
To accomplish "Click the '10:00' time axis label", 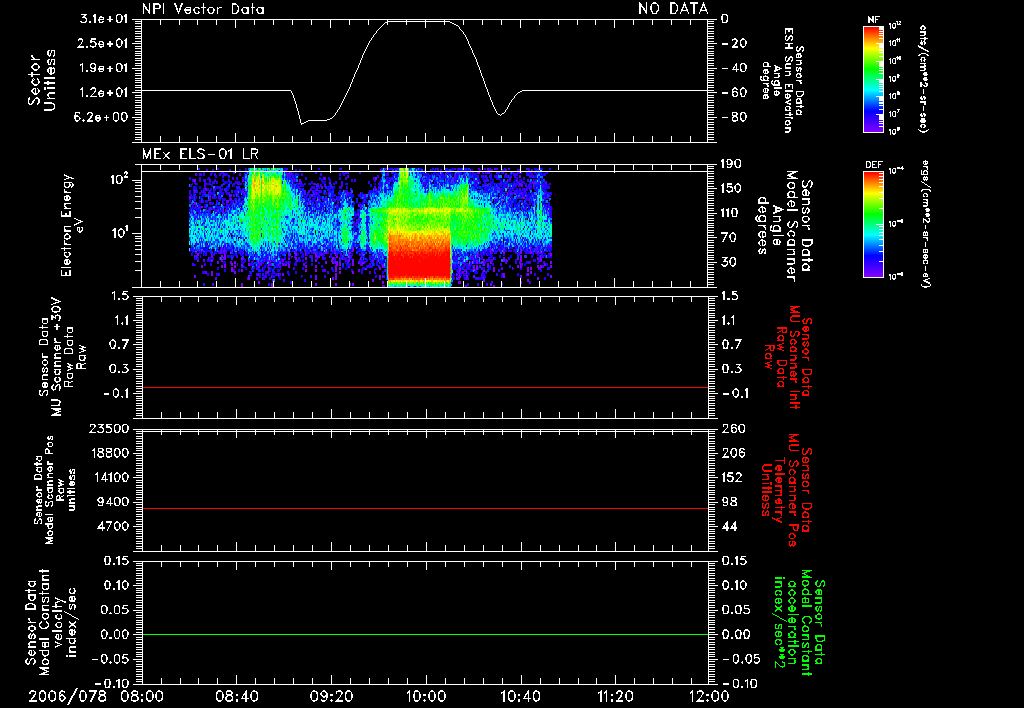I will 426,697.
